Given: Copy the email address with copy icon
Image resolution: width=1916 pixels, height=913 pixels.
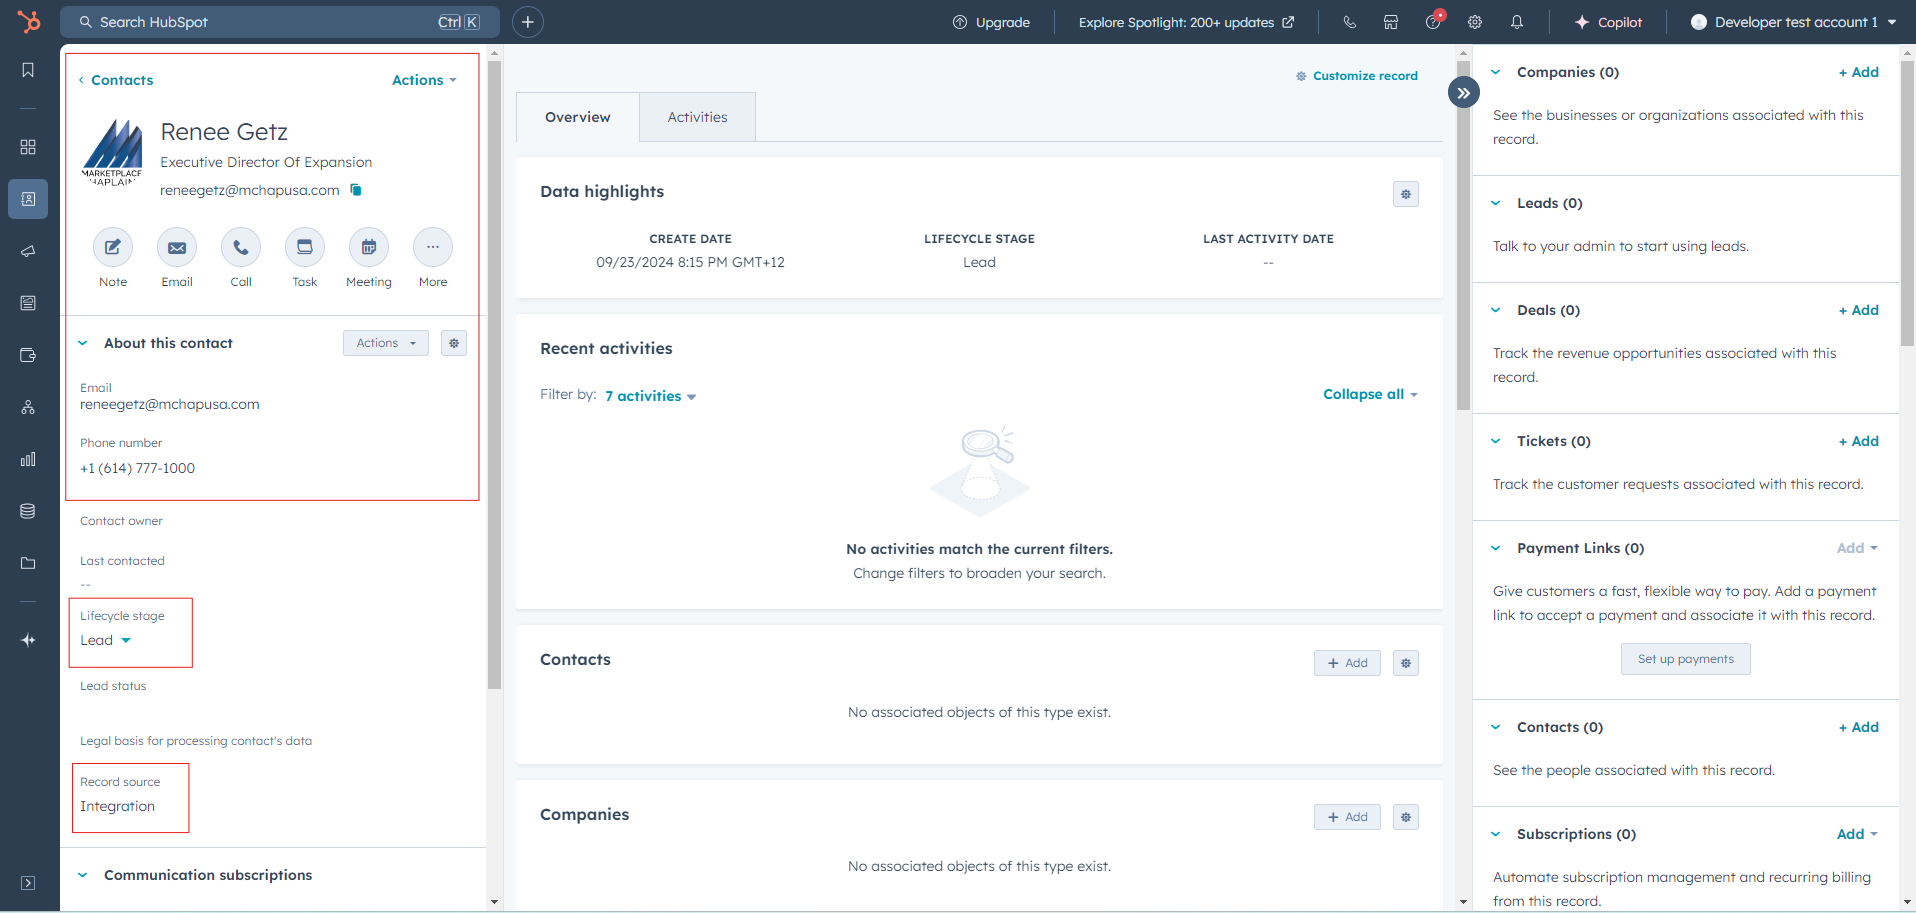Looking at the screenshot, I should click(356, 190).
